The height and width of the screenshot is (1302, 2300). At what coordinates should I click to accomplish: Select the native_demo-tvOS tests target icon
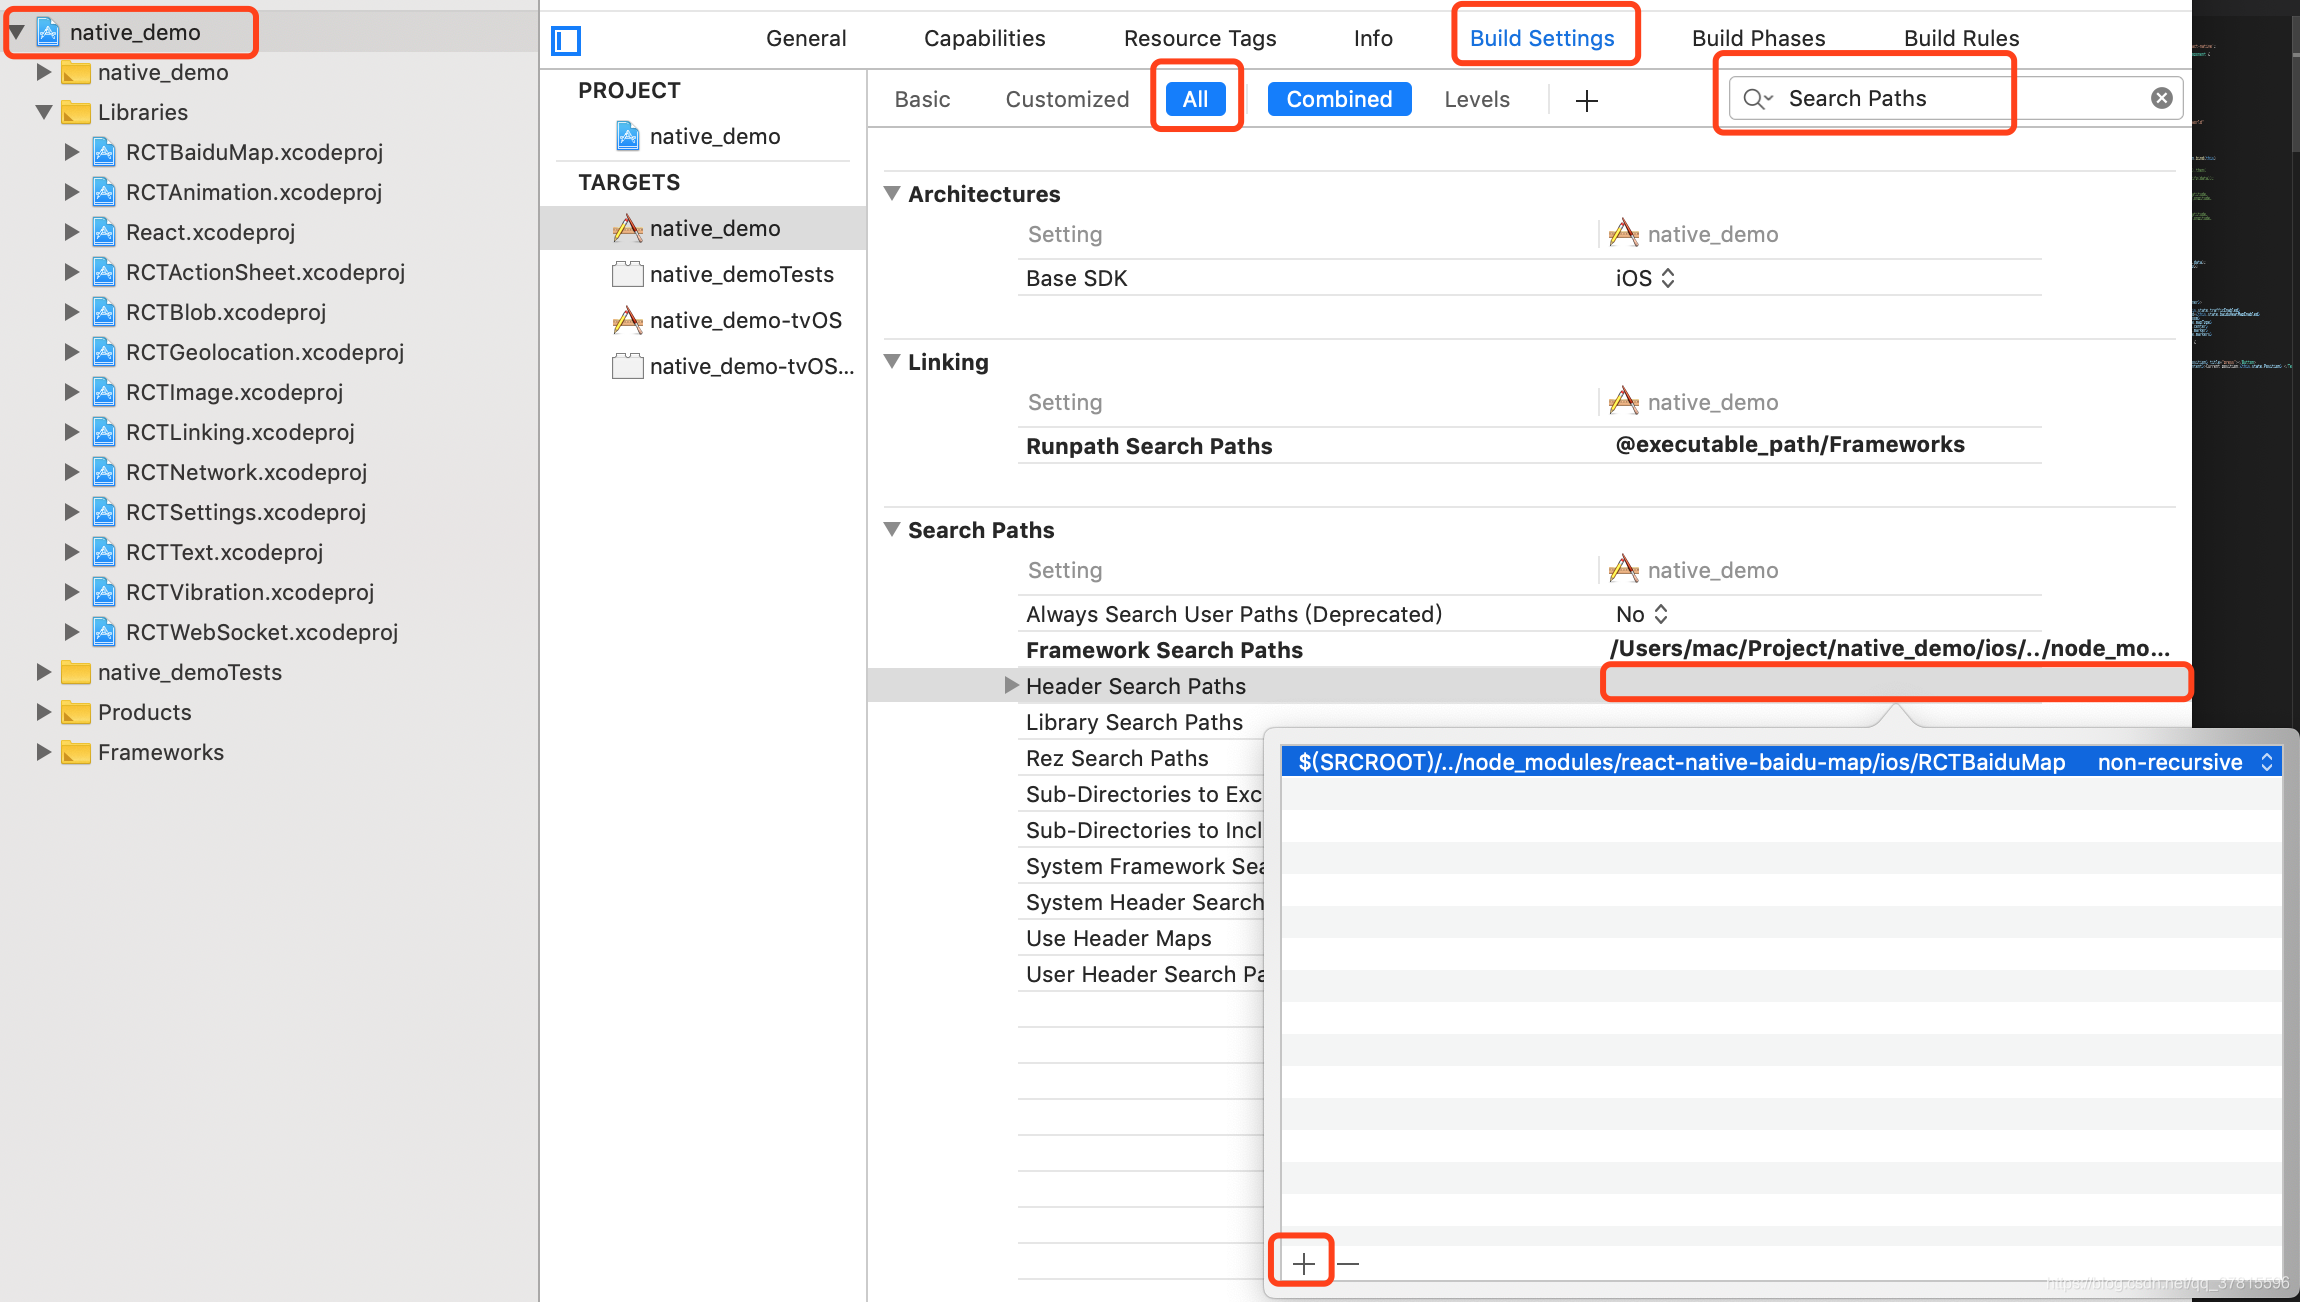[x=627, y=366]
